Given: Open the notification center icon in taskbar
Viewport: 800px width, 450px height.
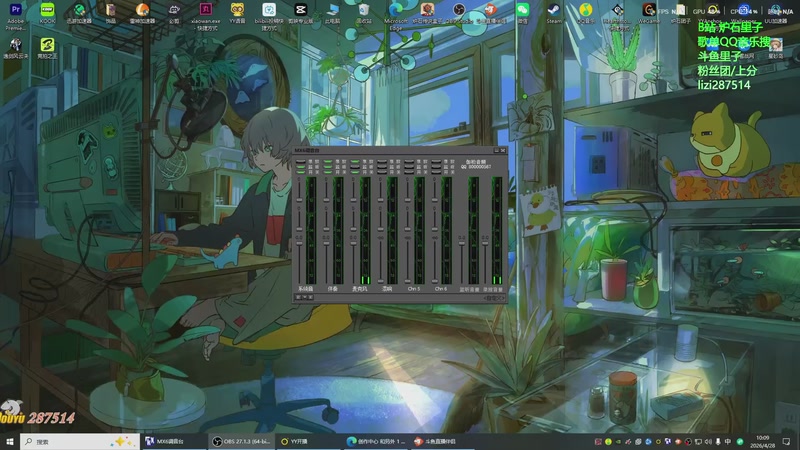Looking at the screenshot, I should 786,441.
